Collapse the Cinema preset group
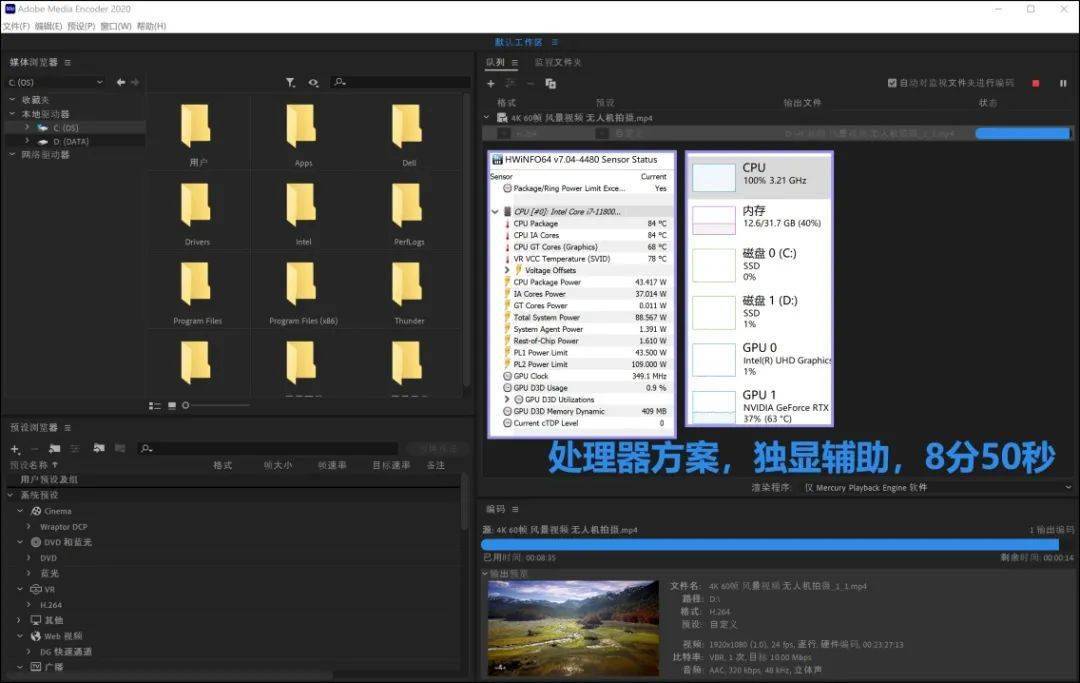1080x683 pixels. click(x=20, y=511)
